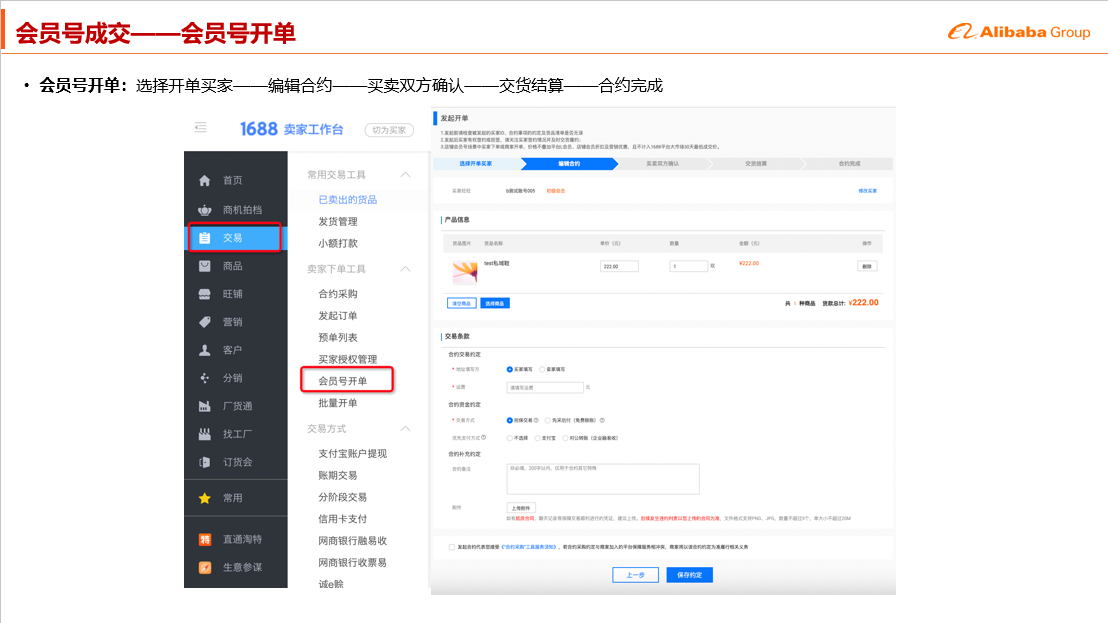Open 网商银行融易收 menu item
The width and height of the screenshot is (1108, 623).
[353, 541]
